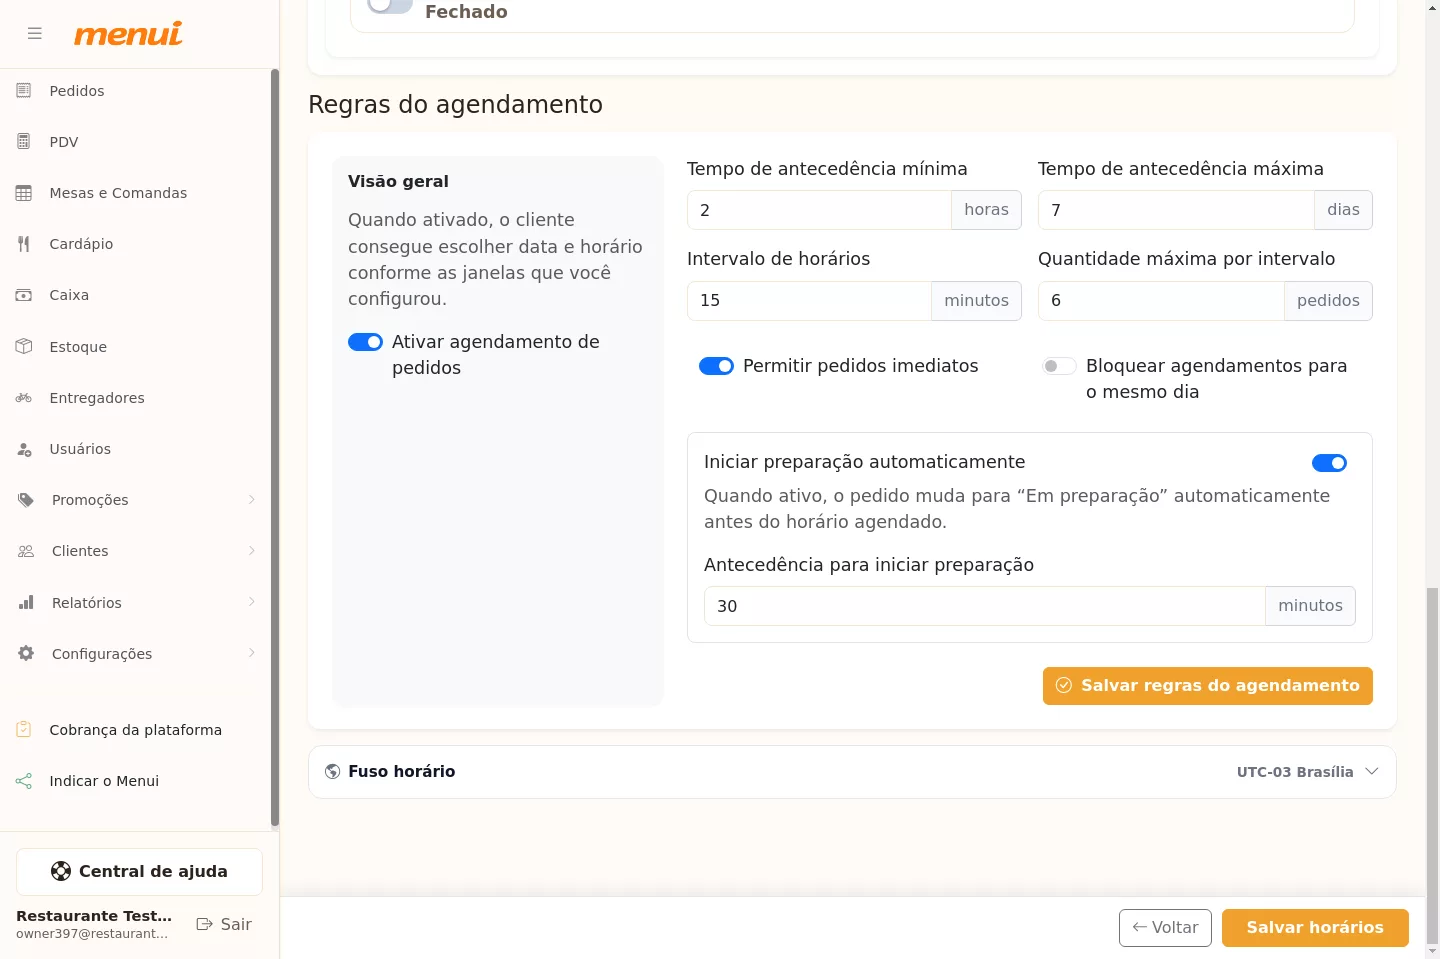Click the Mesas e Comandas table icon
This screenshot has width=1440, height=959.
(x=24, y=192)
